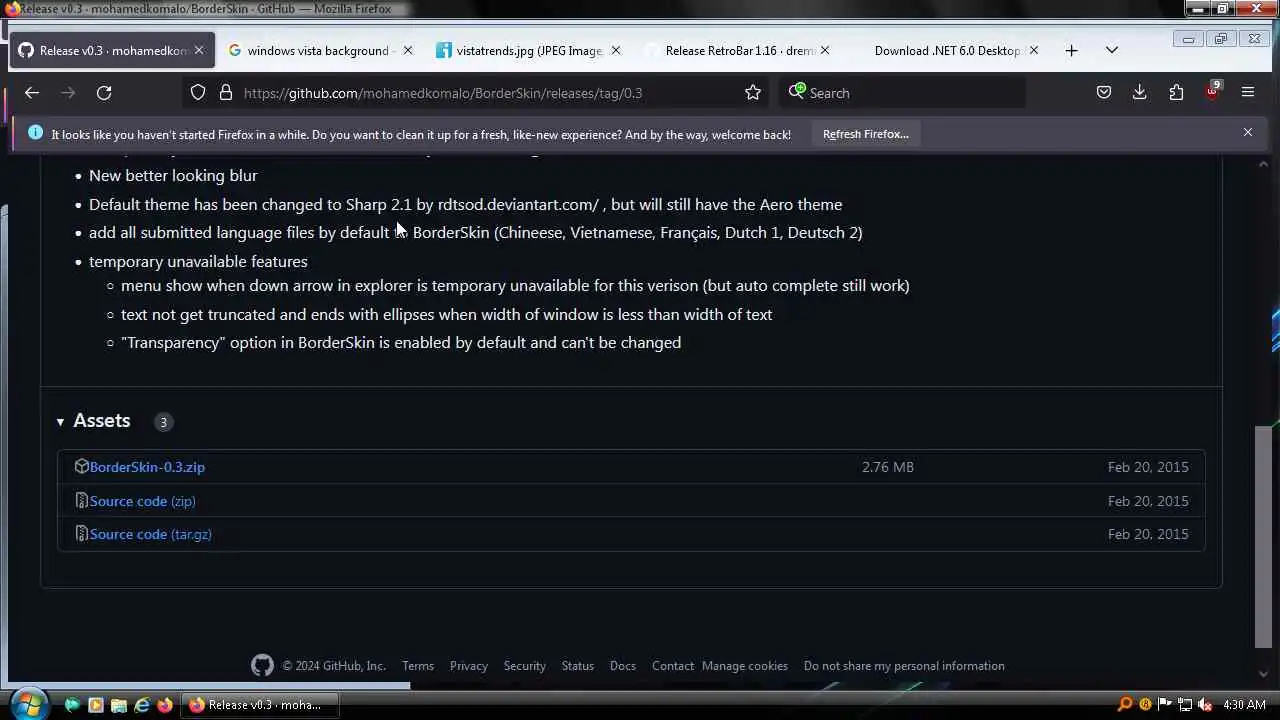List all open tabs
1280x720 pixels.
(x=1112, y=50)
